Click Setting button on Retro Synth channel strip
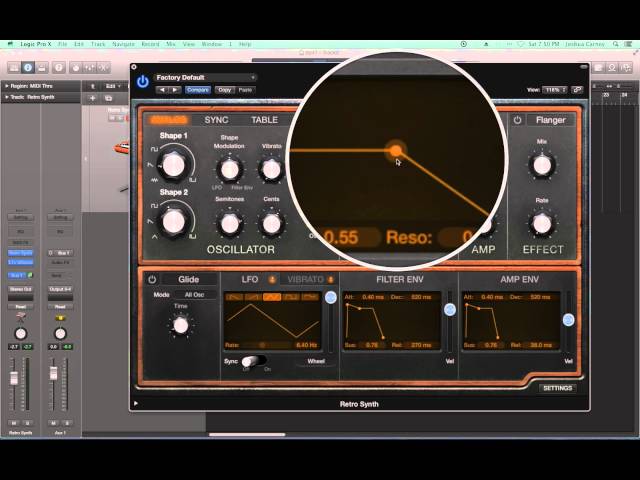 [20, 218]
